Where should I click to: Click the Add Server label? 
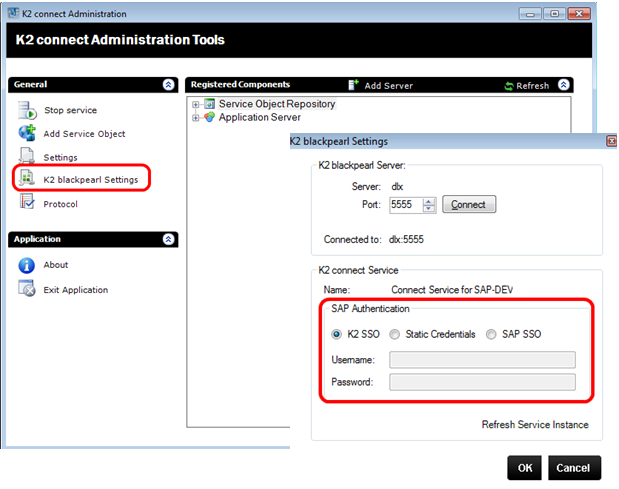tap(388, 86)
